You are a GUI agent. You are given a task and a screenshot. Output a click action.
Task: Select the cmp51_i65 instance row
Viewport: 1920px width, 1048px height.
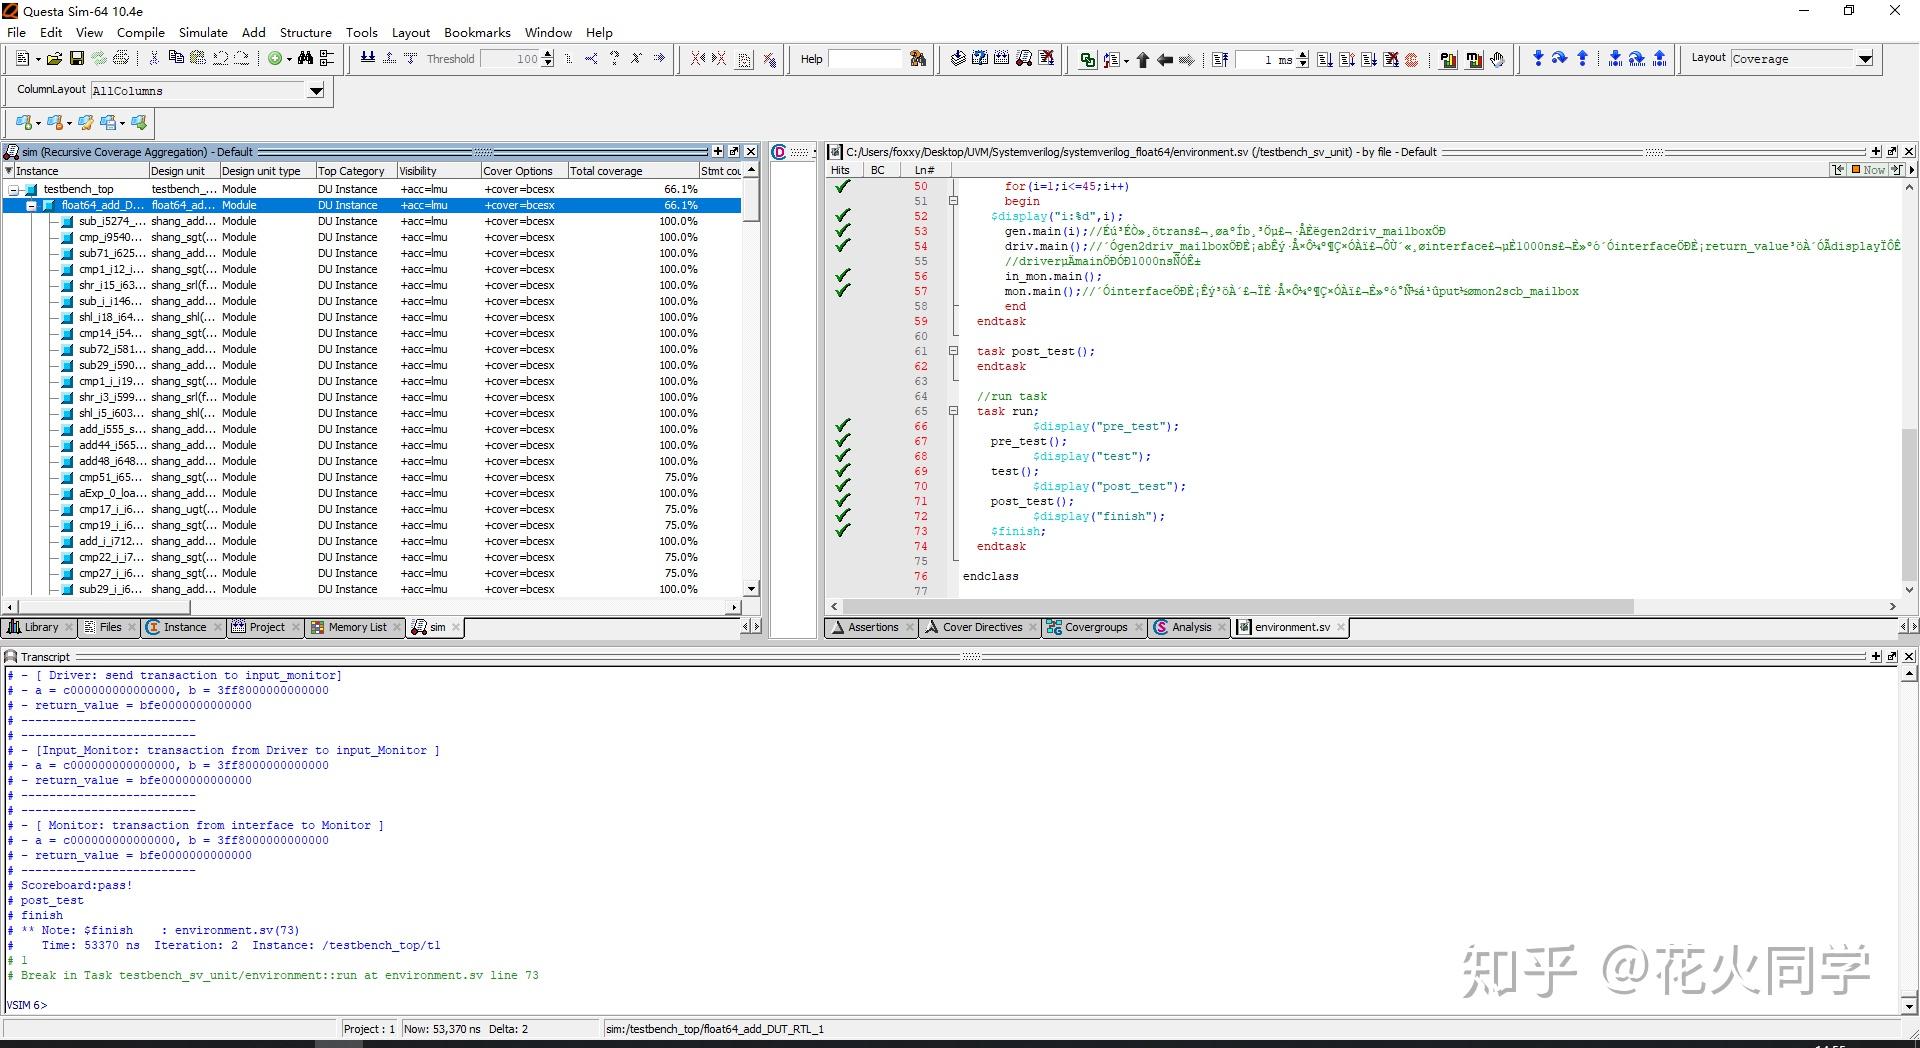(x=111, y=477)
